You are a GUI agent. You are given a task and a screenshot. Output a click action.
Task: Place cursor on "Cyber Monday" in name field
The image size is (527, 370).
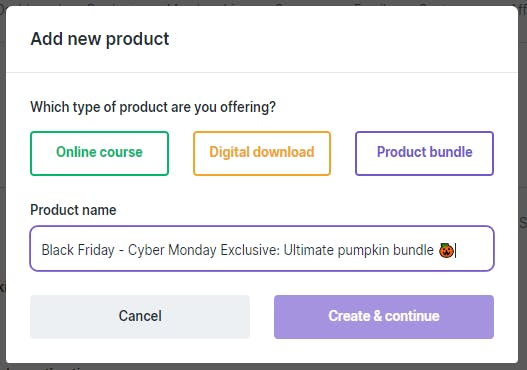pyautogui.click(x=172, y=250)
